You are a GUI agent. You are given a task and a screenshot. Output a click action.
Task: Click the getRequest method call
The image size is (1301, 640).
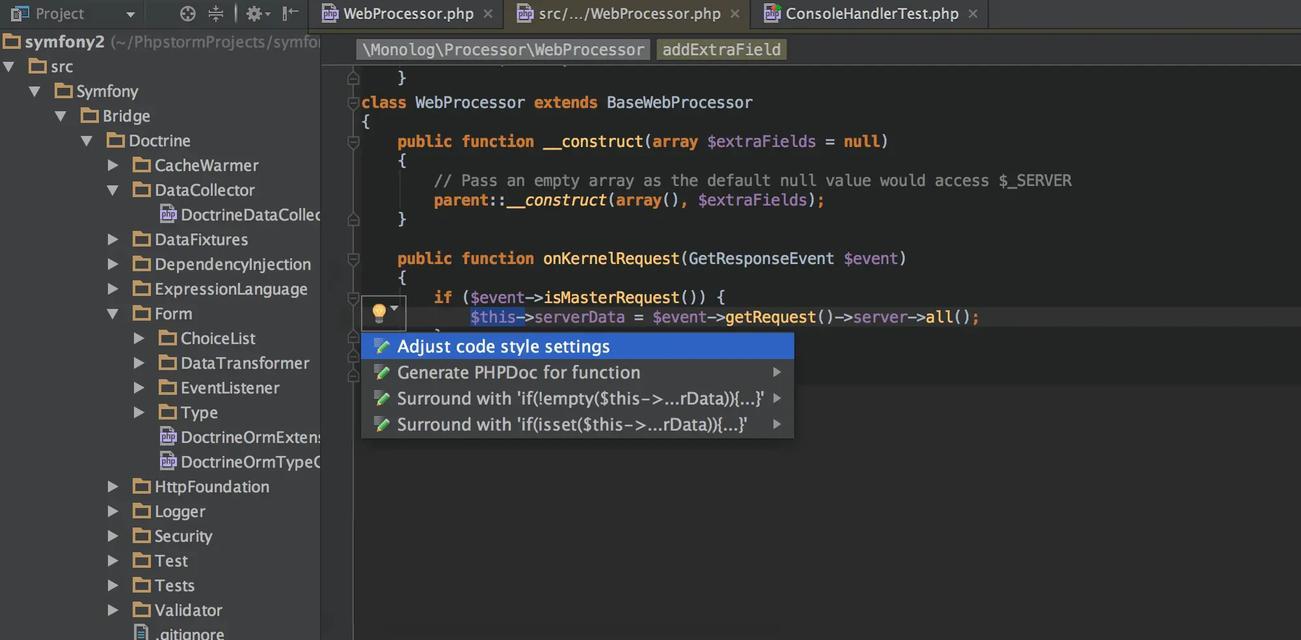pos(771,317)
